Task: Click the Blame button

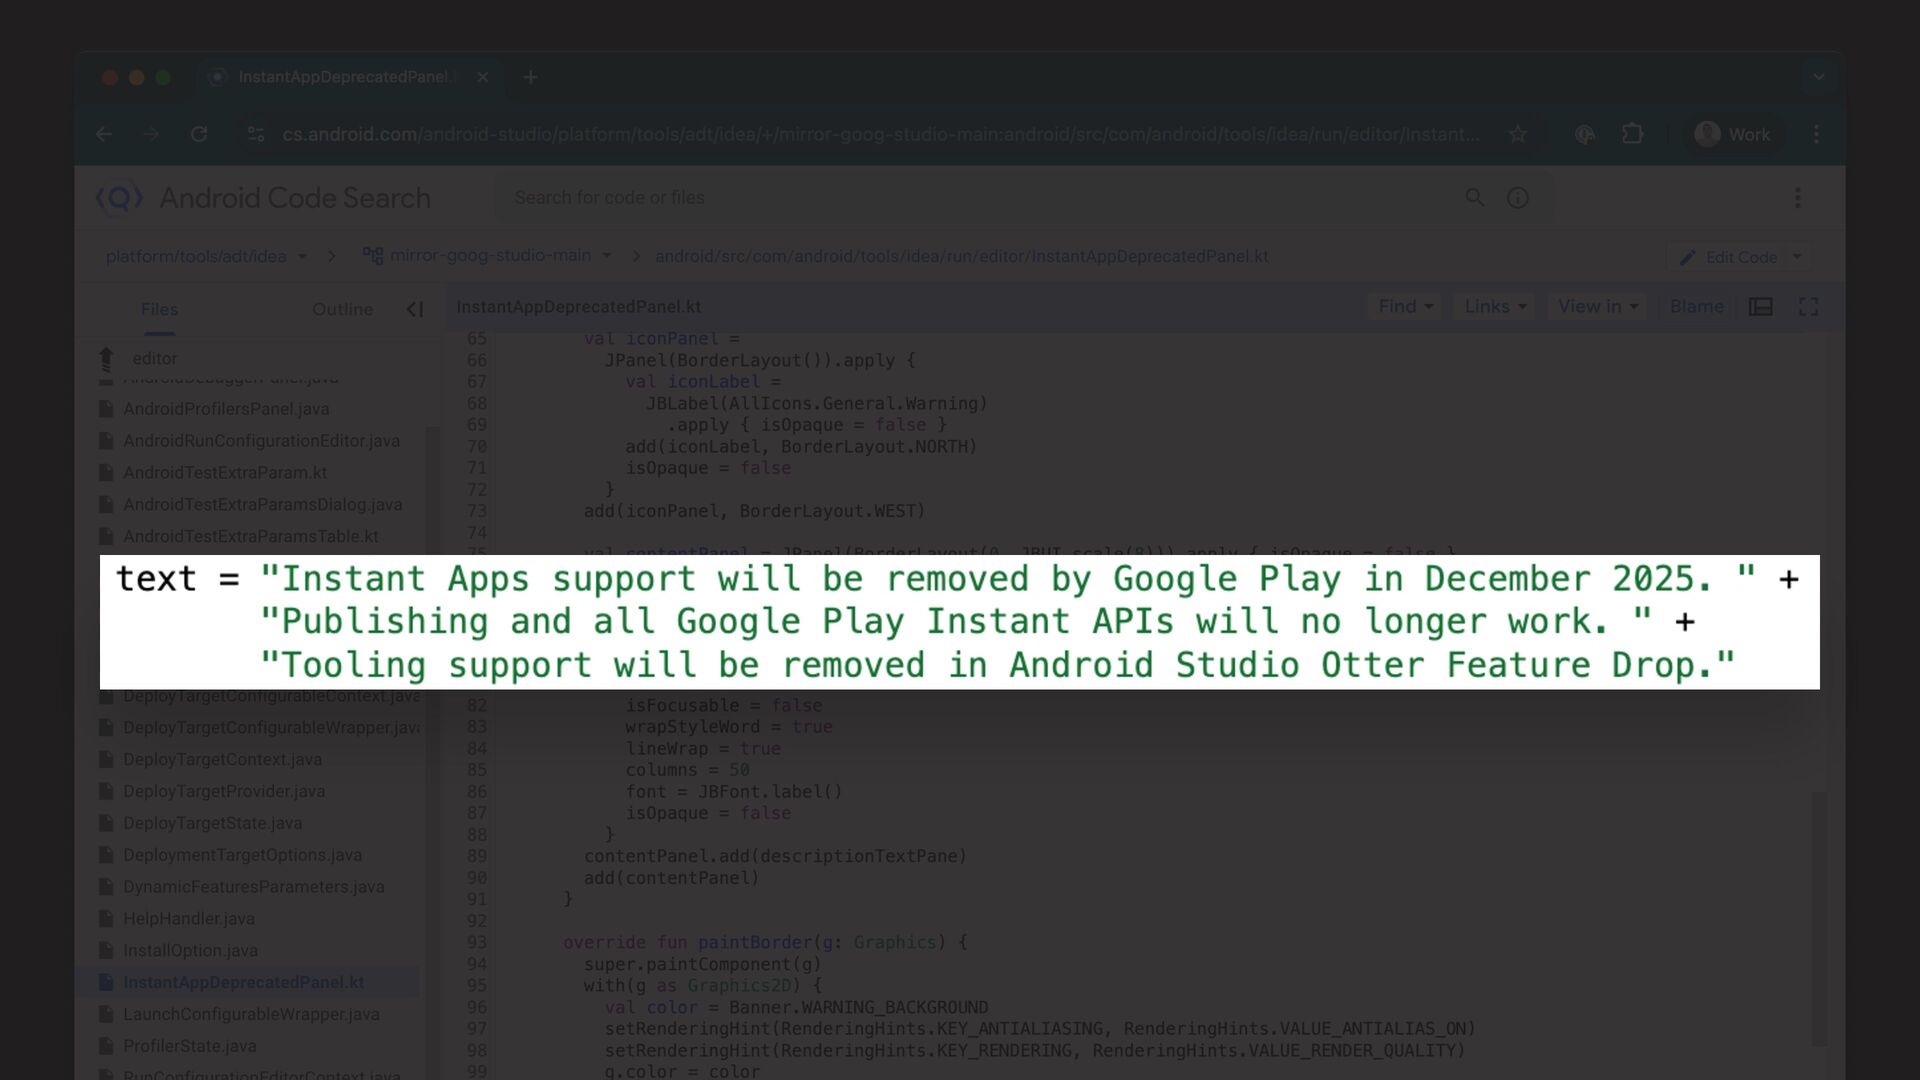Action: click(x=1696, y=307)
